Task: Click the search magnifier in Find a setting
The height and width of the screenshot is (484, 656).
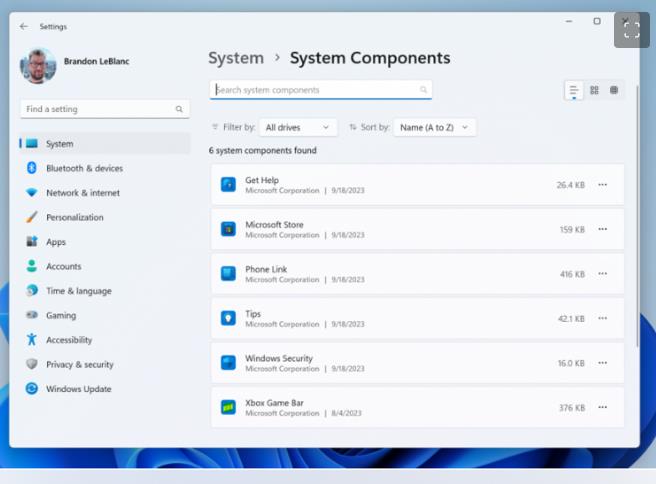Action: click(x=180, y=109)
